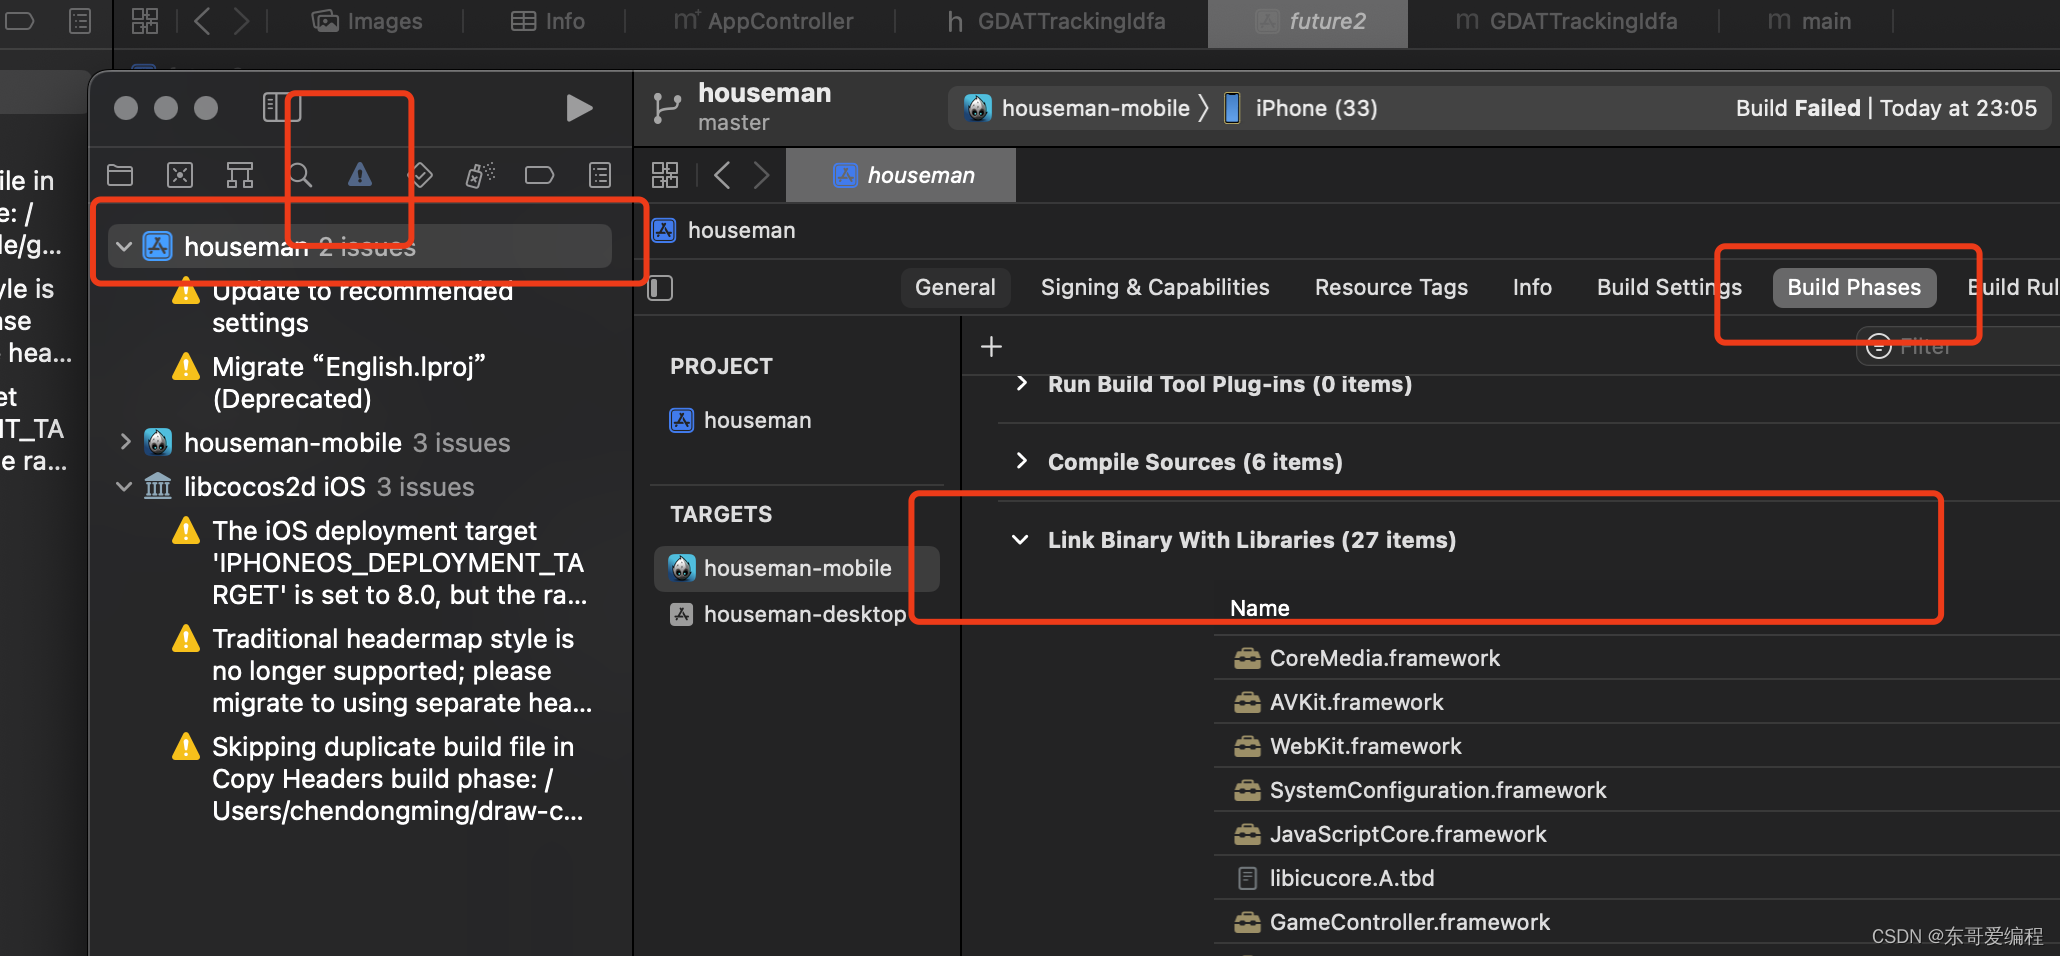
Task: Select libicucore.A.tbd library row
Action: pos(1637,878)
